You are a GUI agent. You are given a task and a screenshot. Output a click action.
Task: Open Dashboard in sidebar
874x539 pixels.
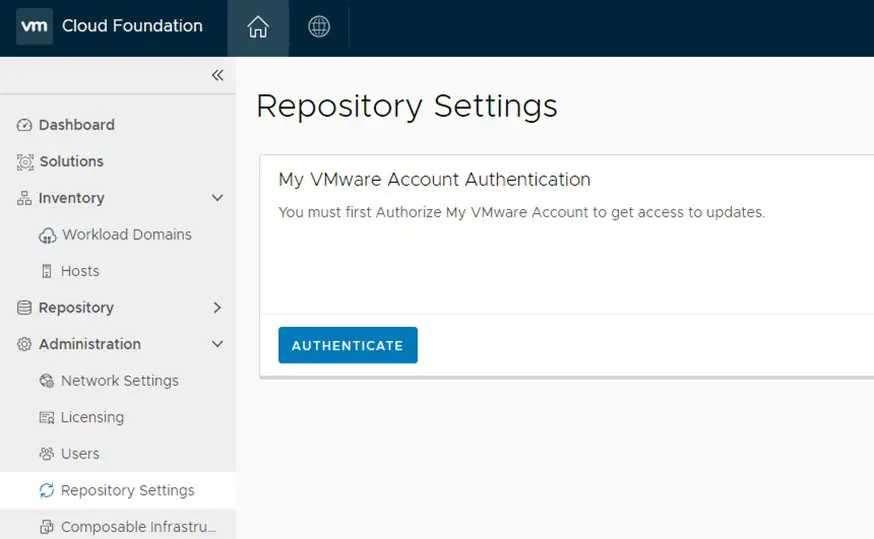point(76,125)
